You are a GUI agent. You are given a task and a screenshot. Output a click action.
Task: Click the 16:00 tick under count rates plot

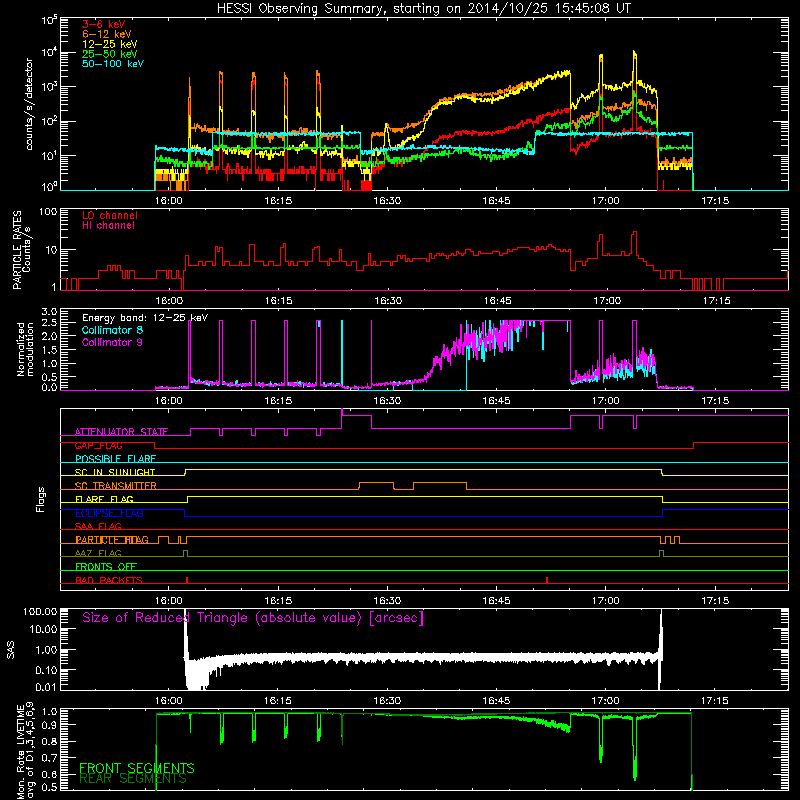pos(168,201)
